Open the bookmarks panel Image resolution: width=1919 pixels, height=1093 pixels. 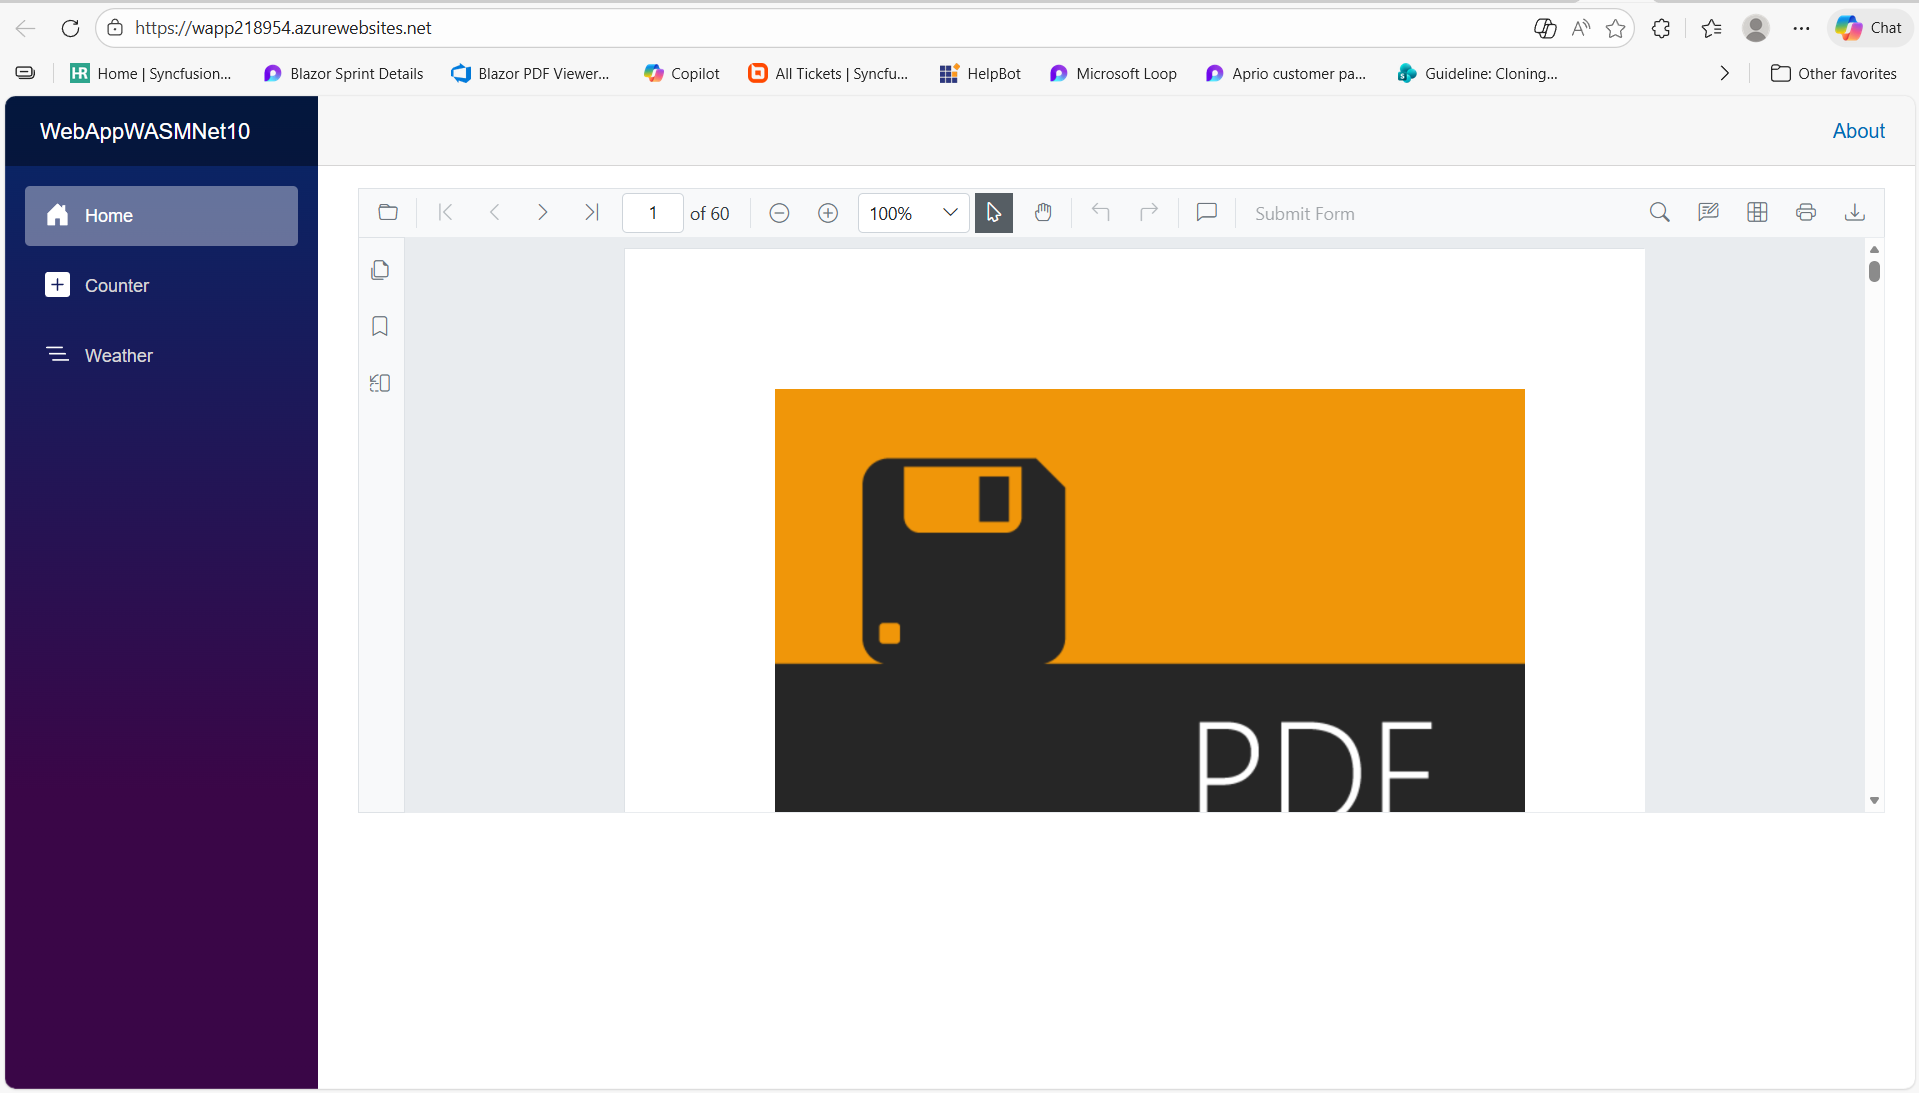pyautogui.click(x=380, y=326)
